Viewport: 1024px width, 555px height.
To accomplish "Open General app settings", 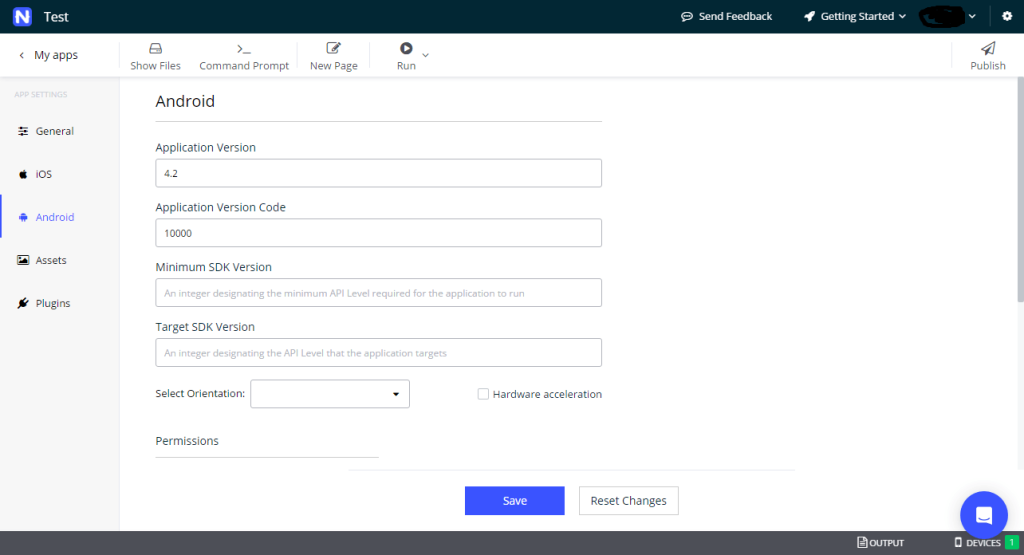I will (46, 131).
